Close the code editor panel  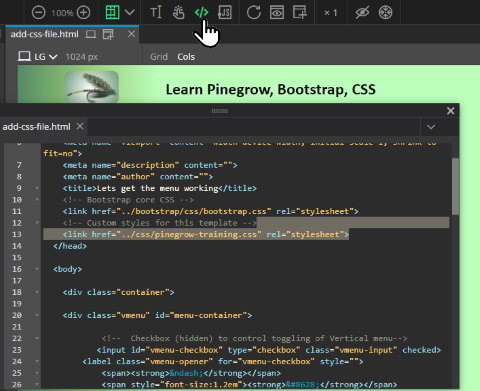[x=450, y=111]
